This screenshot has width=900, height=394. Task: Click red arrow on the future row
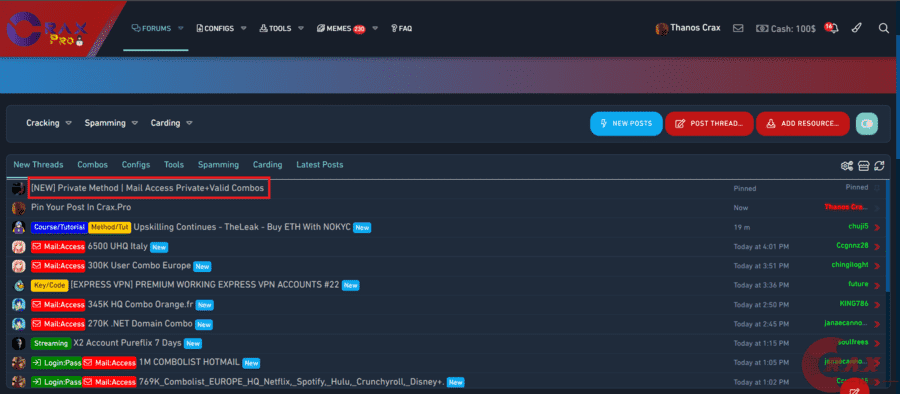tap(876, 285)
